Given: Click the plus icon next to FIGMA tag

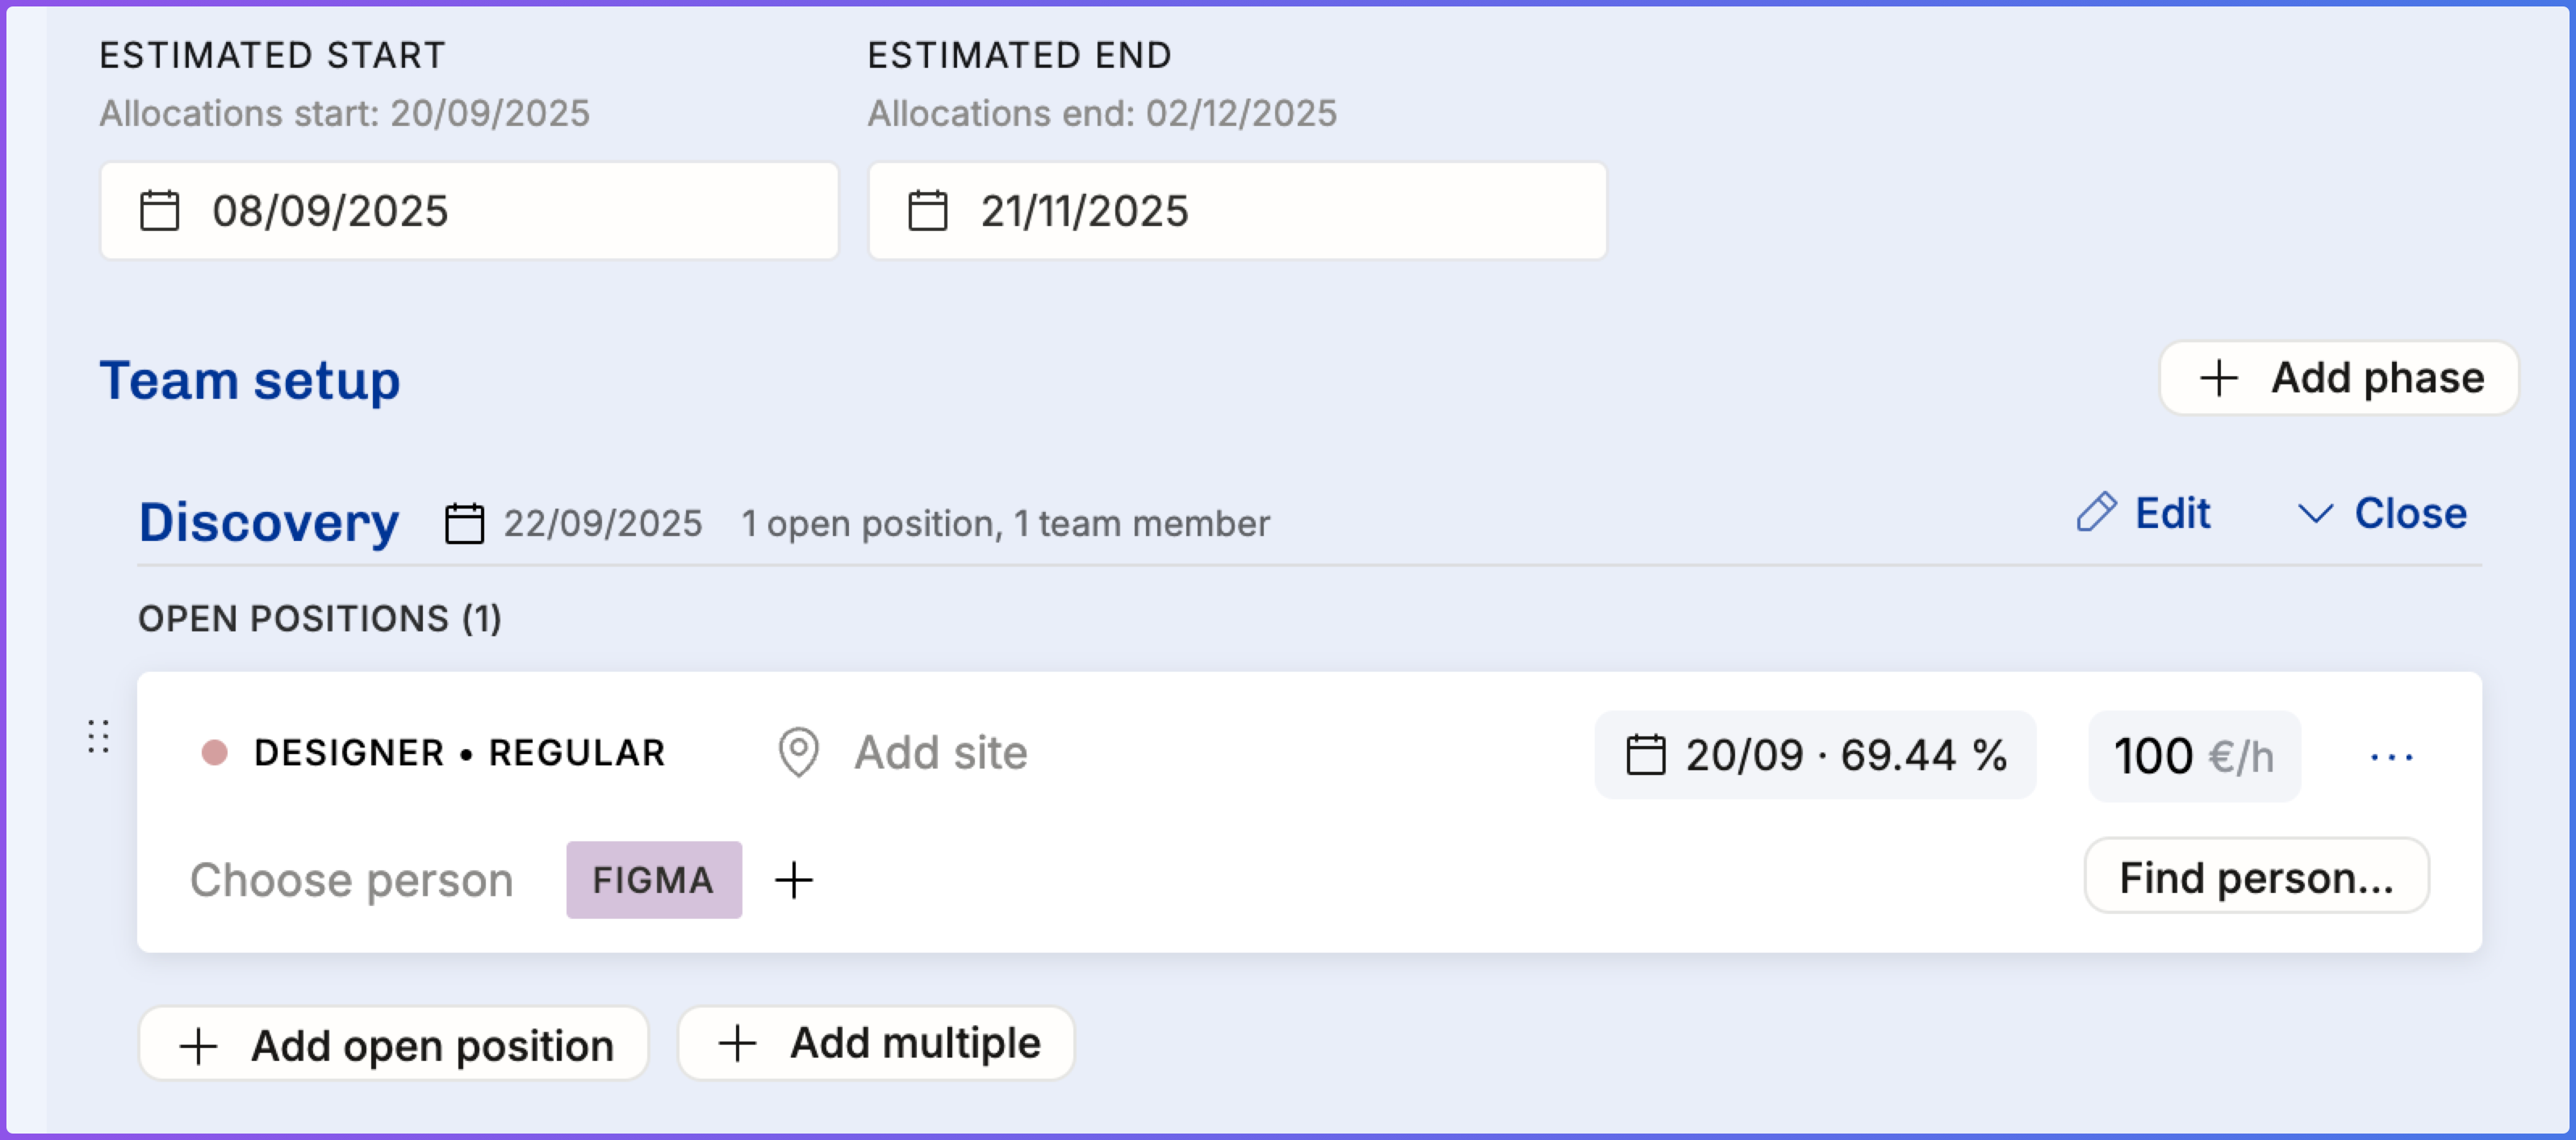Looking at the screenshot, I should click(x=794, y=880).
